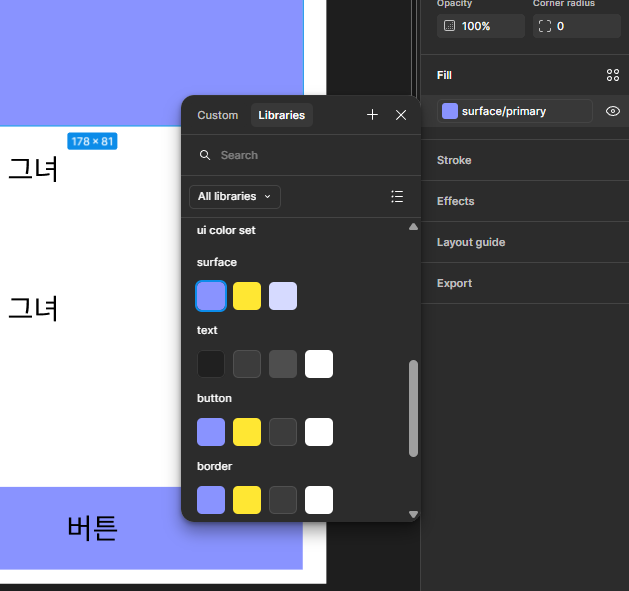Viewport: 629px width, 591px height.
Task: Click the scroll up arrow in popup
Action: [413, 227]
